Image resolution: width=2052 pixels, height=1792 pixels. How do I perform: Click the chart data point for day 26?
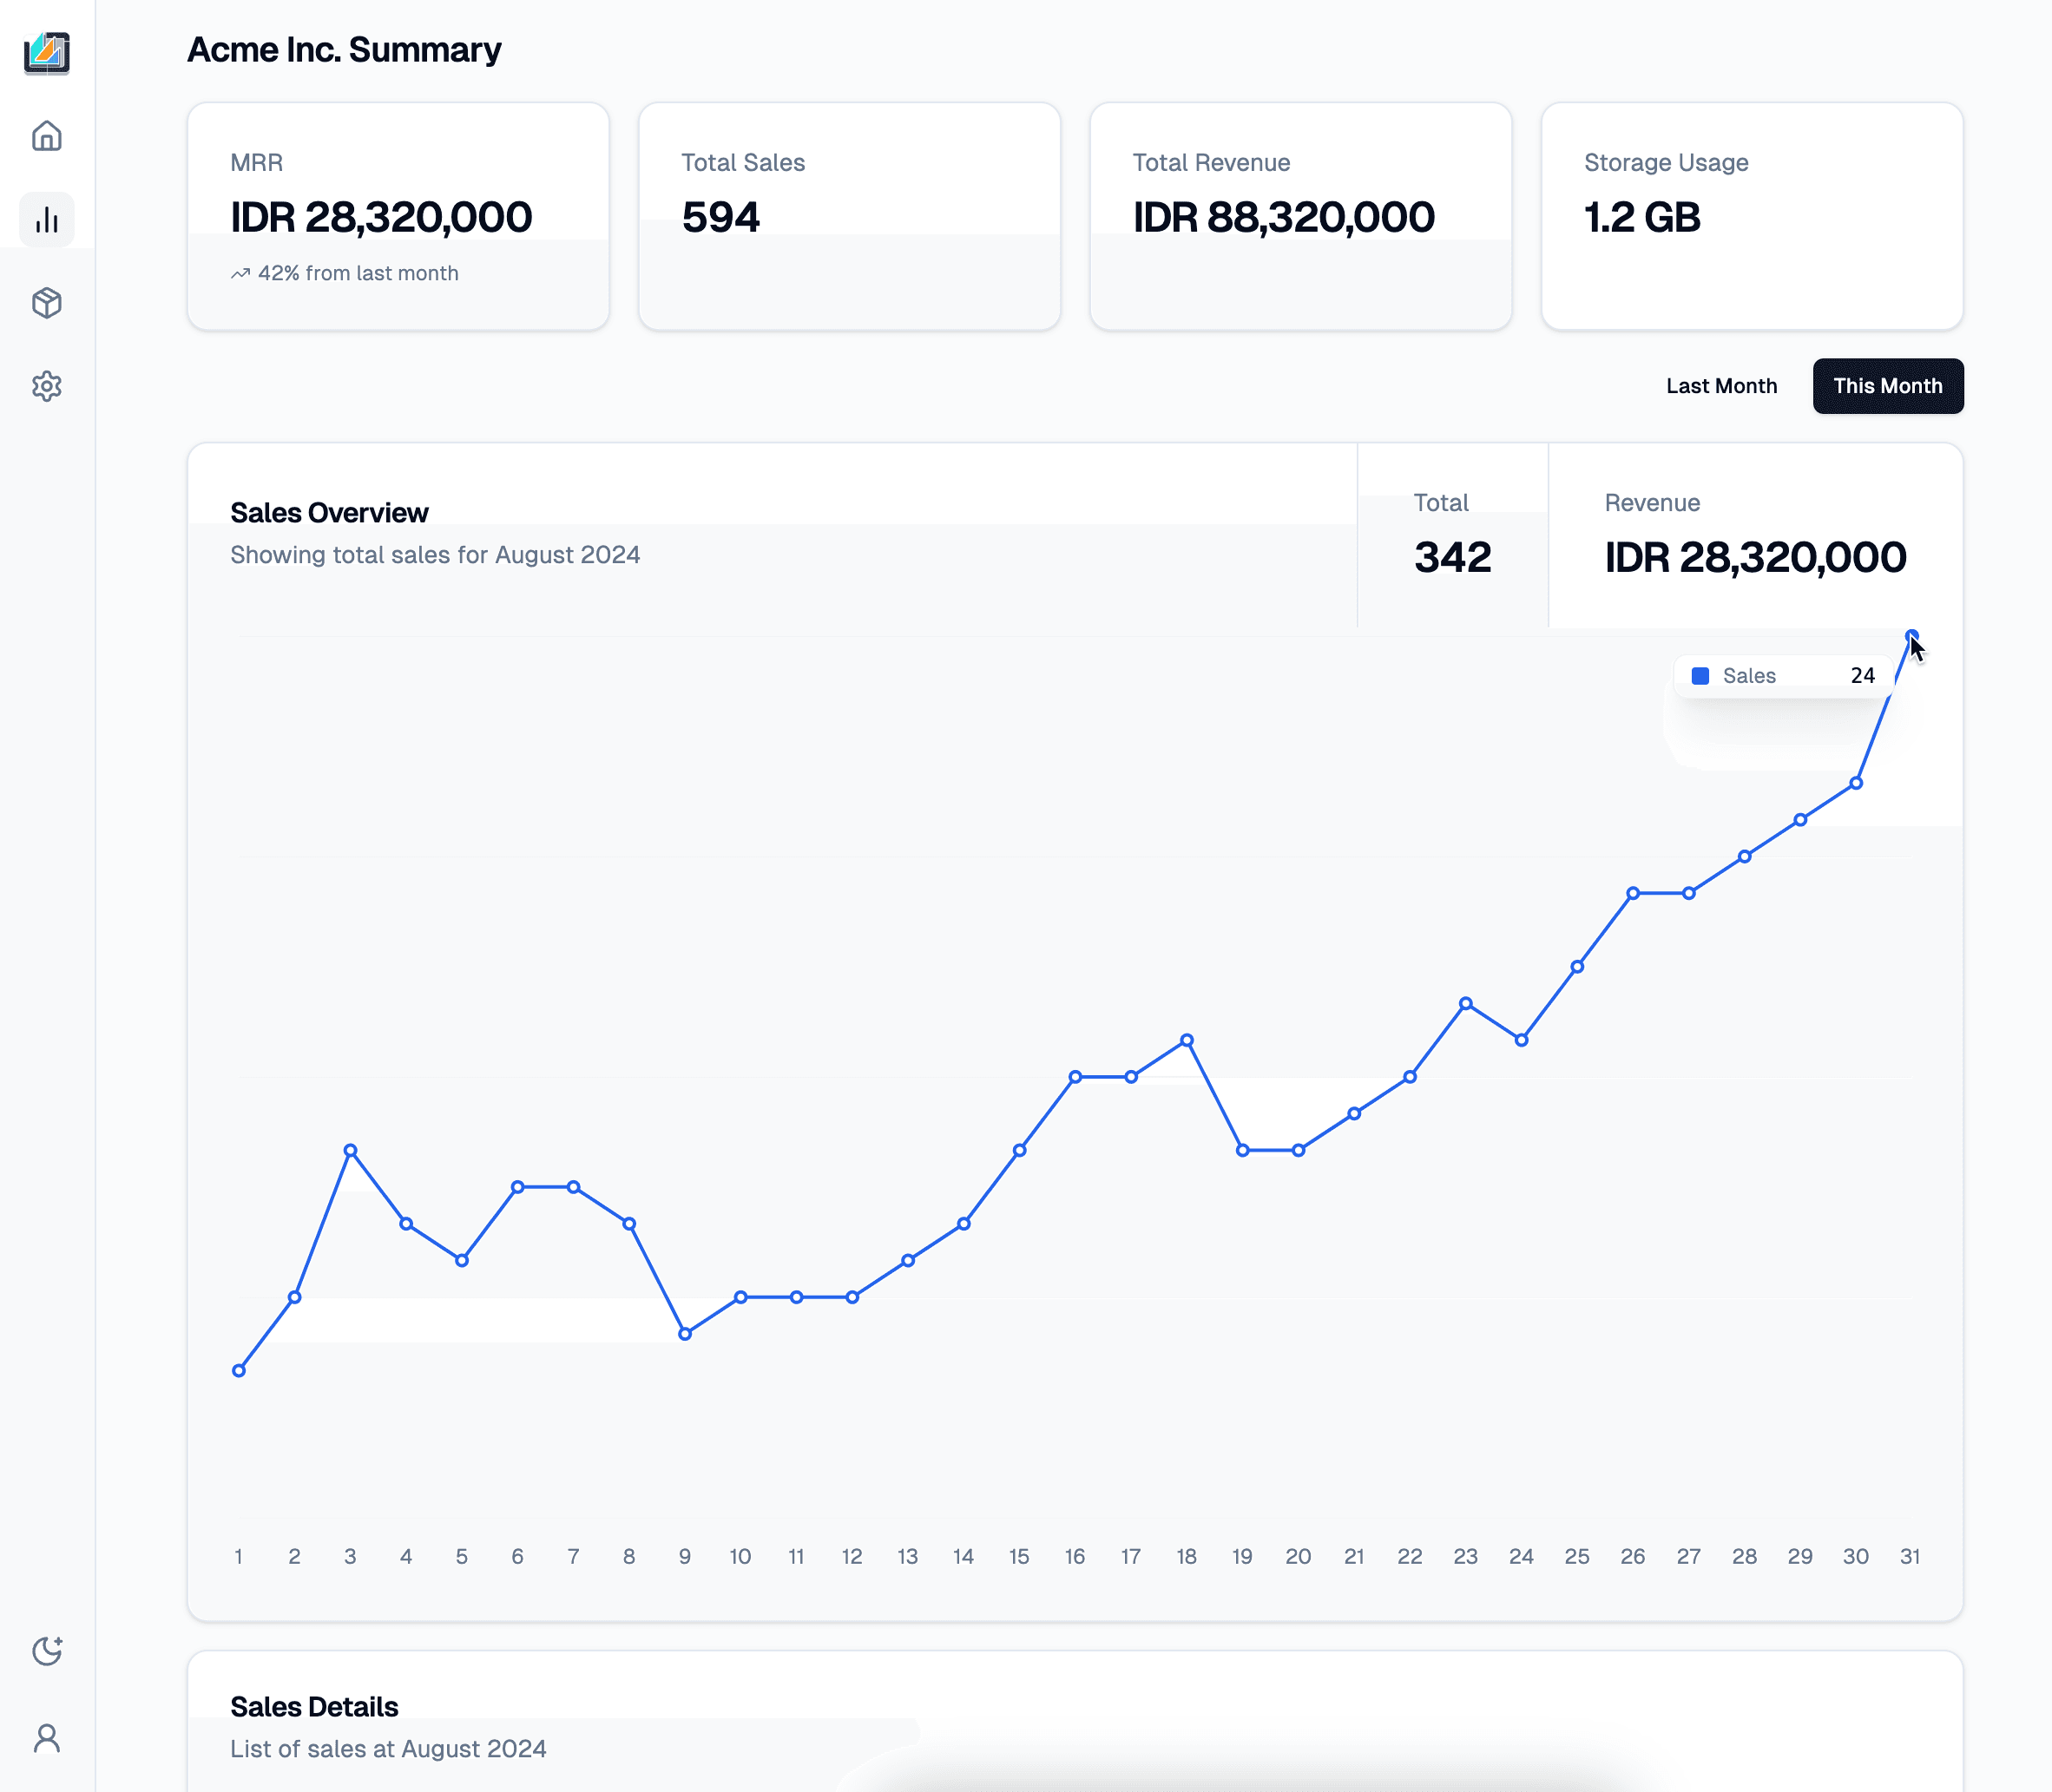pyautogui.click(x=1633, y=893)
